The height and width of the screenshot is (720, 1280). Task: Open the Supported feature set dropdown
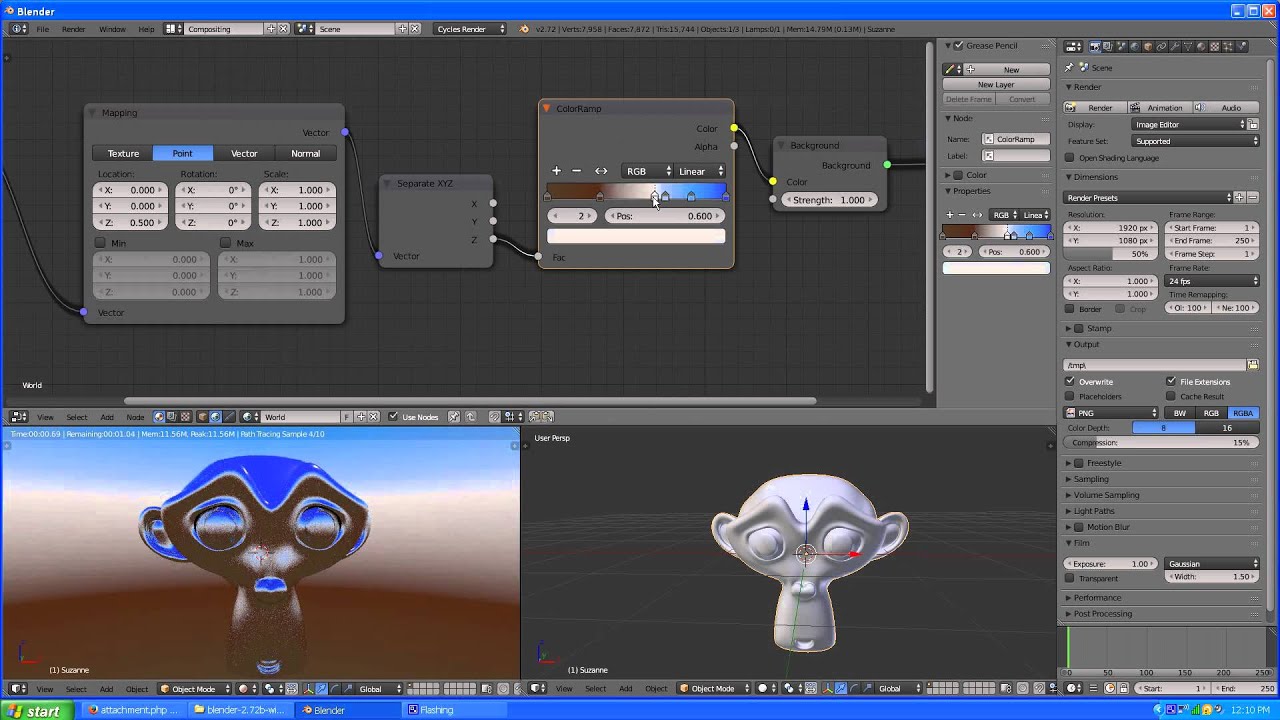1196,141
